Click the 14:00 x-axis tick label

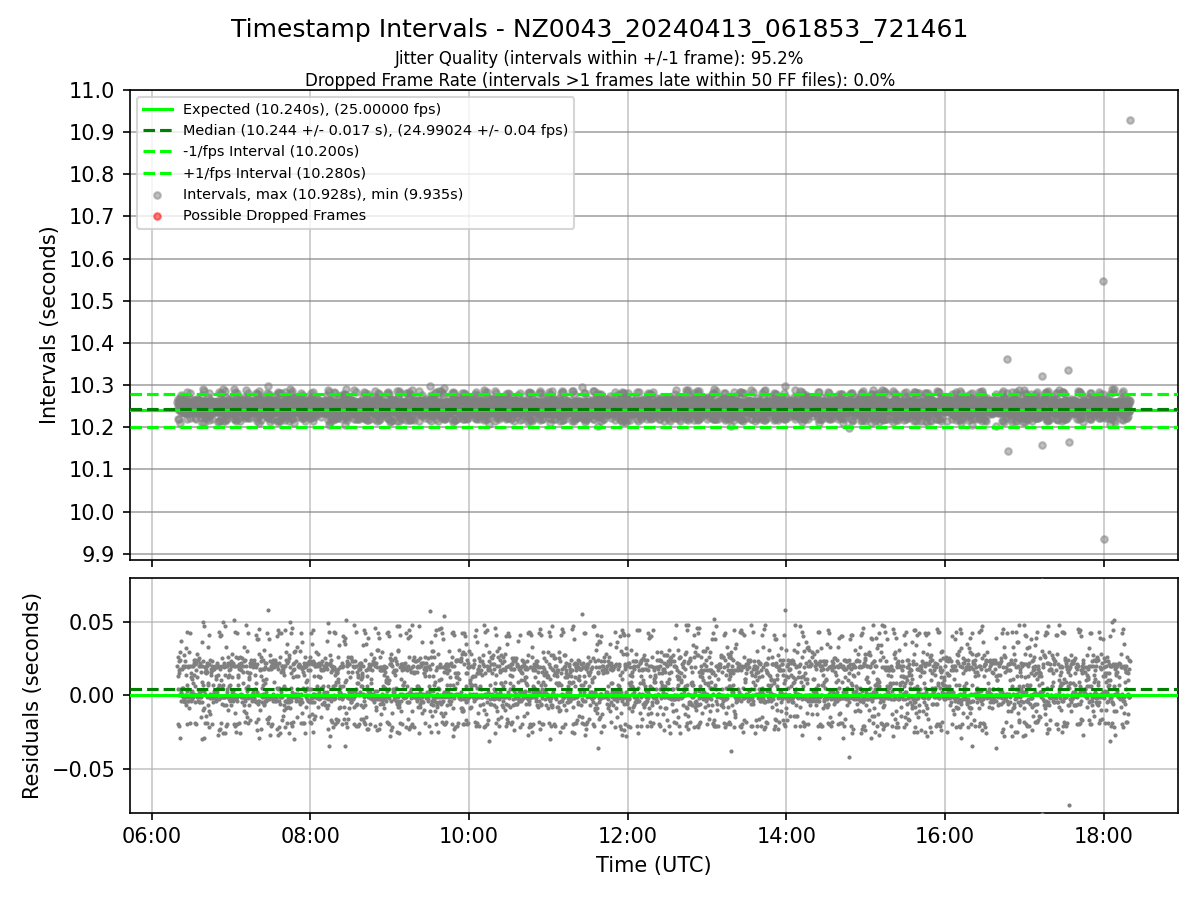click(786, 835)
